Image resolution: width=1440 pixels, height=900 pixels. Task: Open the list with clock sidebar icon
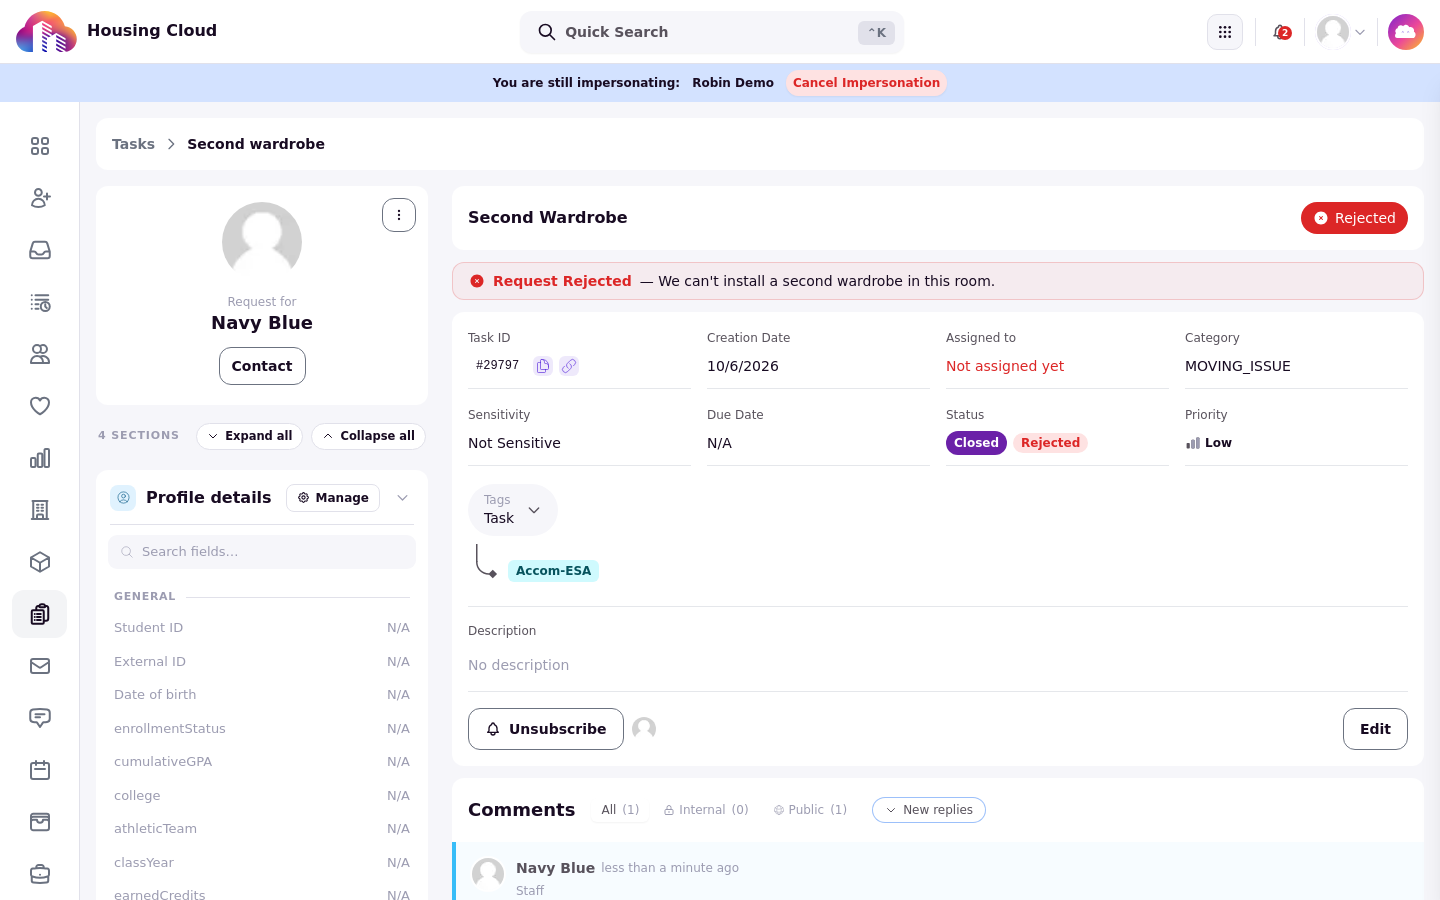(40, 302)
